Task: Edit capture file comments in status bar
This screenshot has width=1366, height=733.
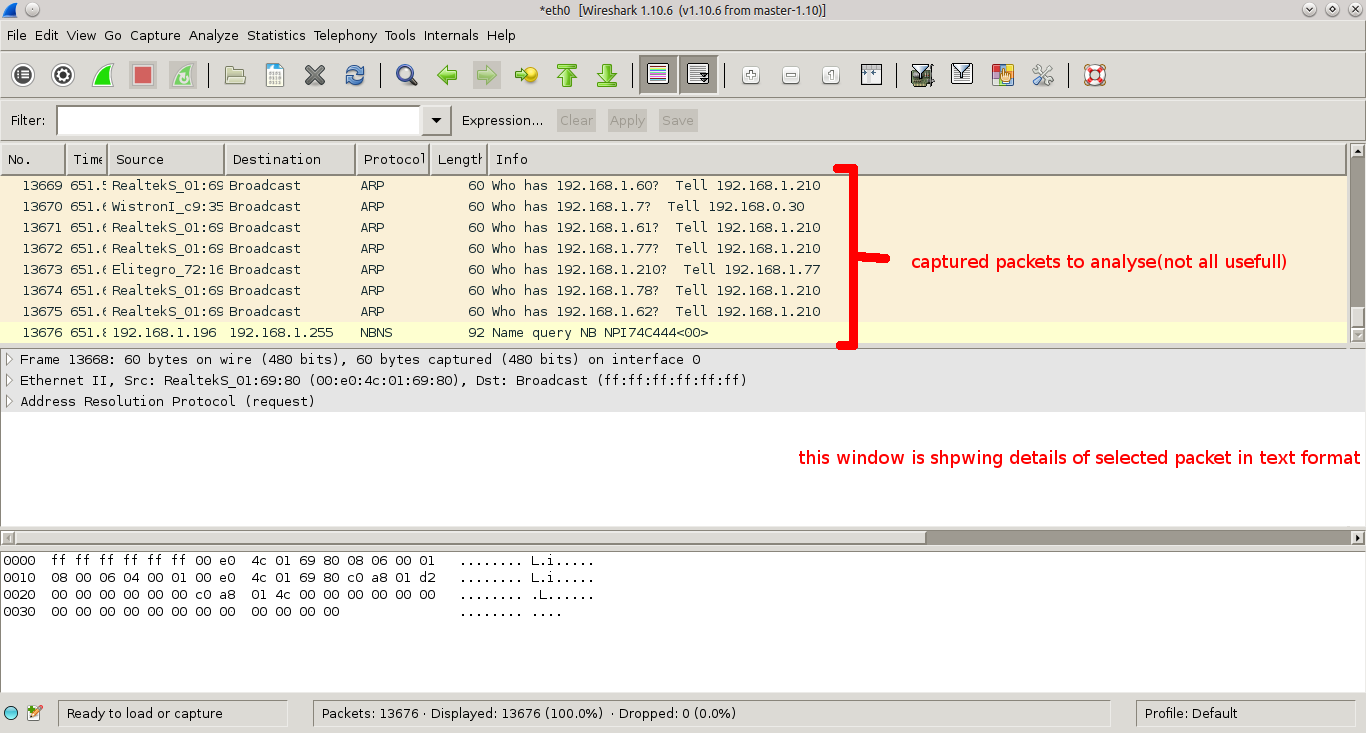Action: coord(35,713)
